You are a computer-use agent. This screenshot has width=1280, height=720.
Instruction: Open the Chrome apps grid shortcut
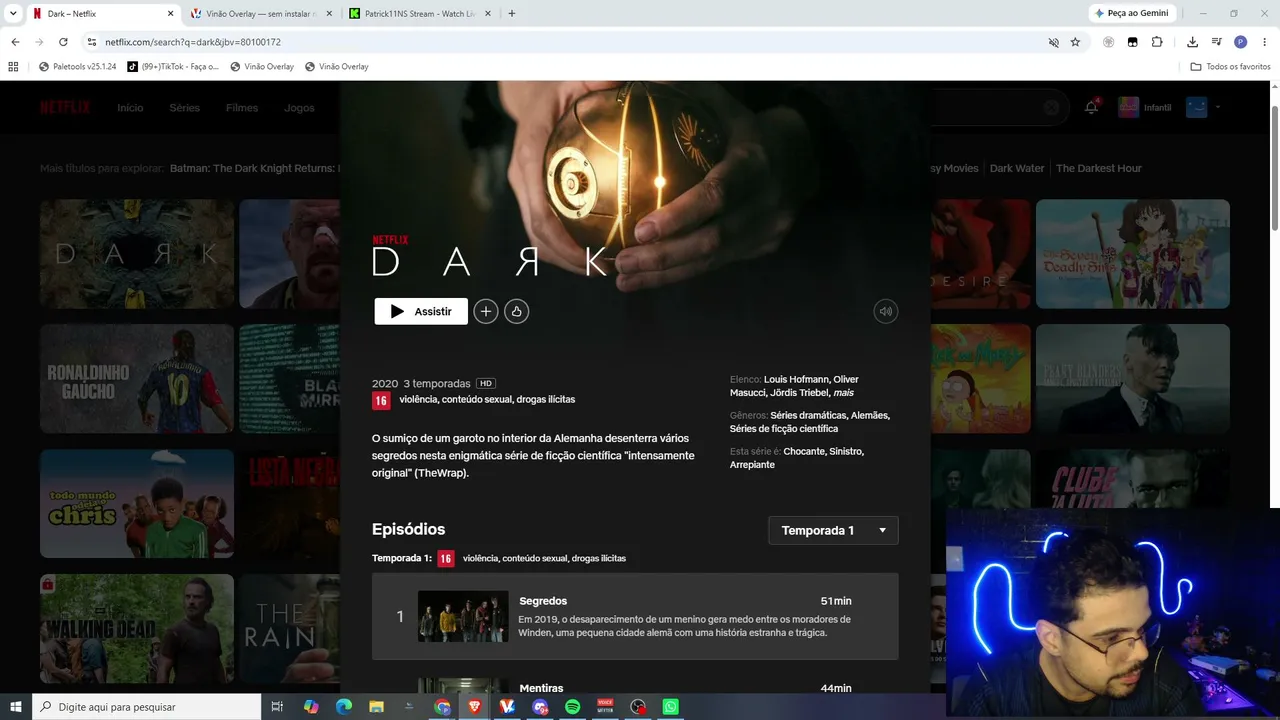pos(13,66)
